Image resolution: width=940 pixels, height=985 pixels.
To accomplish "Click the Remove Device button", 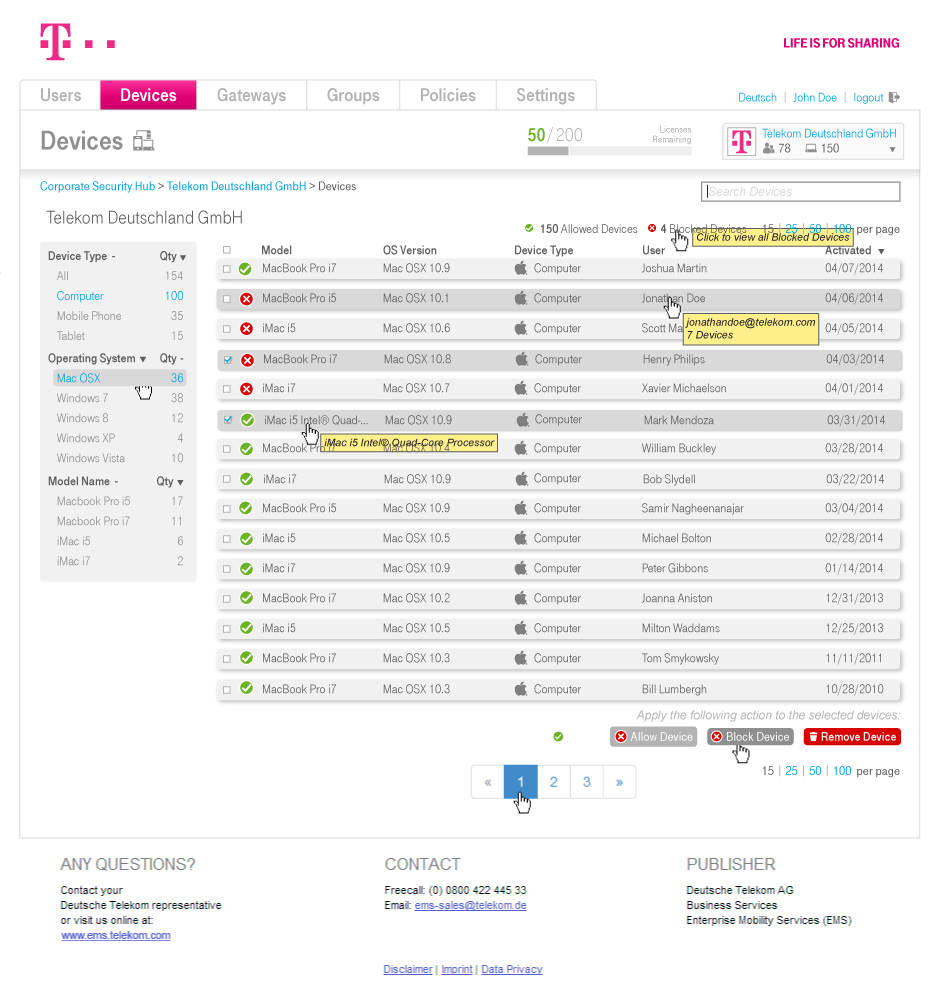I will pos(852,737).
